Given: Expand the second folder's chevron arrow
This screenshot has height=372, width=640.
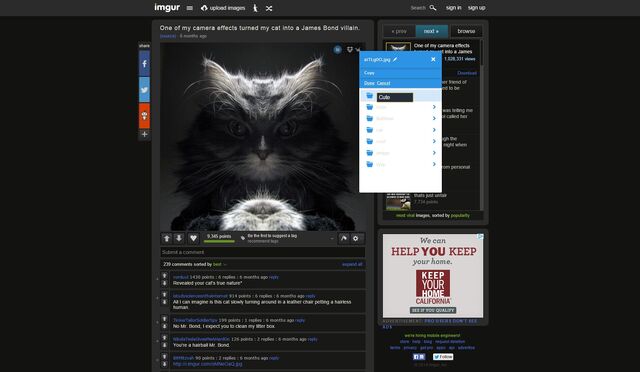Looking at the screenshot, I should pyautogui.click(x=434, y=107).
